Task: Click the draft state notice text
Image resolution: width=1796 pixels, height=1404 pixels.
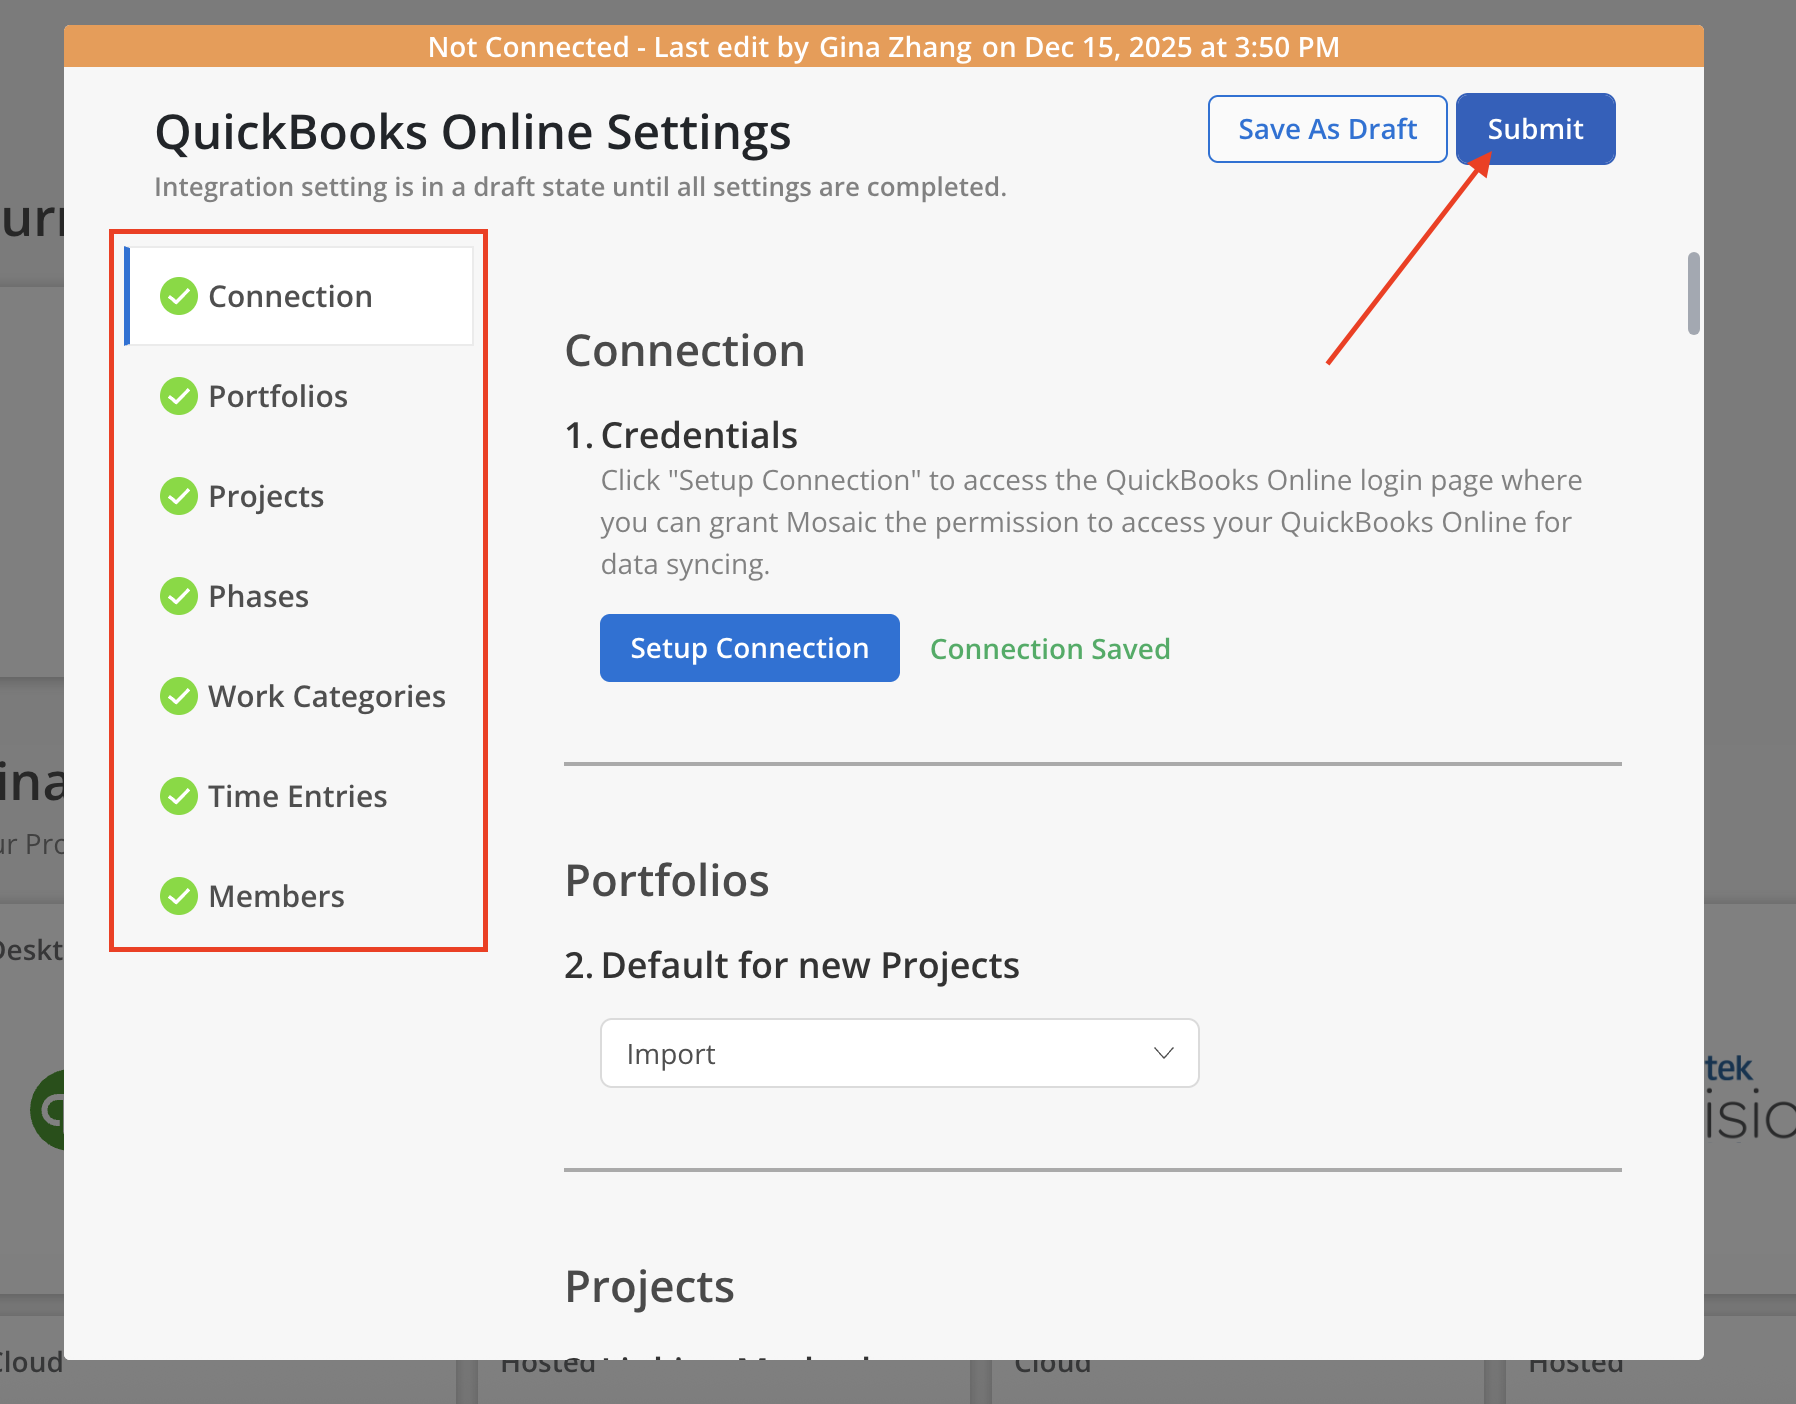Action: click(580, 187)
